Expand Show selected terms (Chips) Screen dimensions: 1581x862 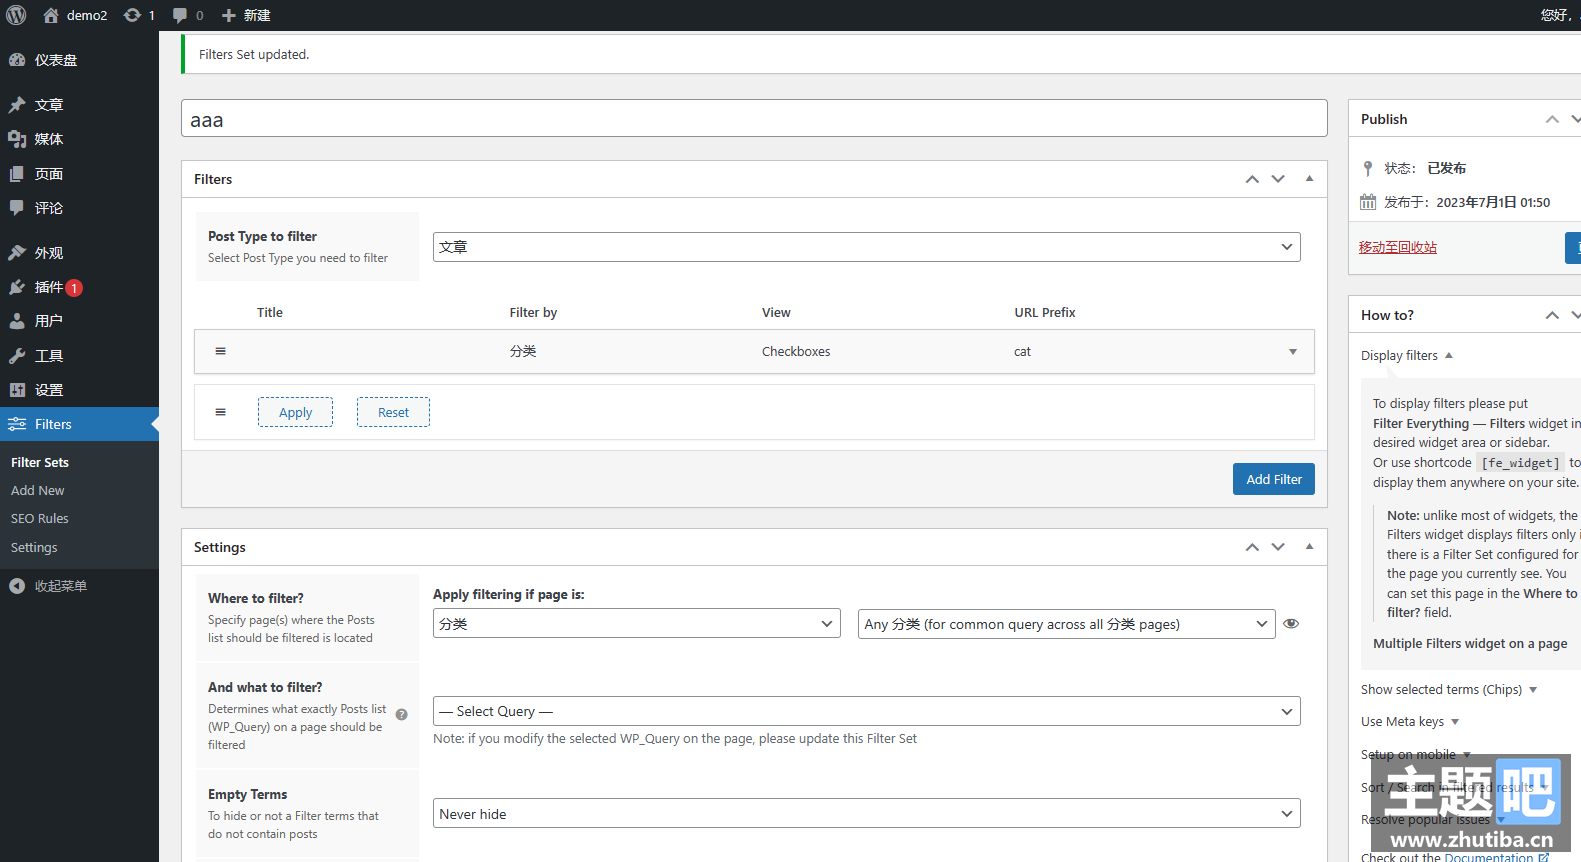(1449, 689)
